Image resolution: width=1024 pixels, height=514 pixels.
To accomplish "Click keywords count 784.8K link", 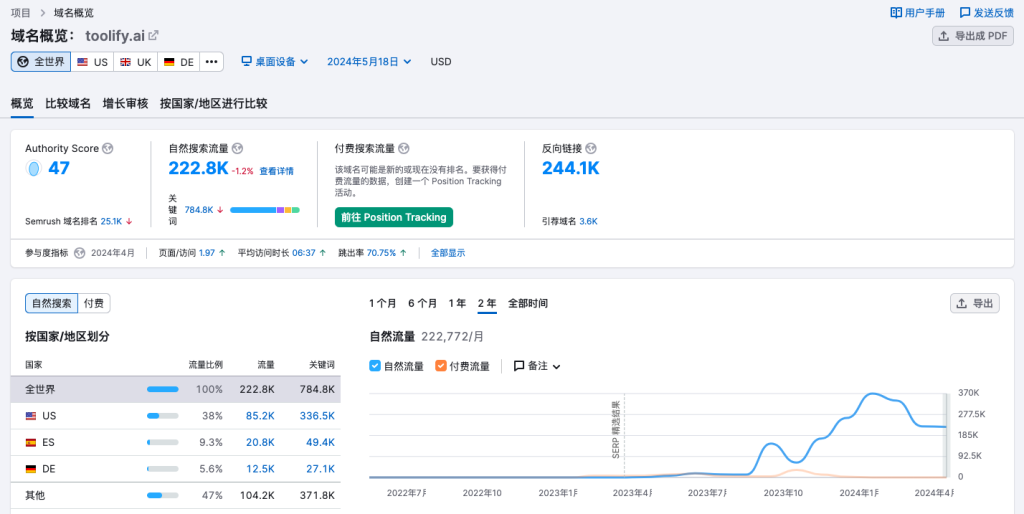I will (199, 210).
